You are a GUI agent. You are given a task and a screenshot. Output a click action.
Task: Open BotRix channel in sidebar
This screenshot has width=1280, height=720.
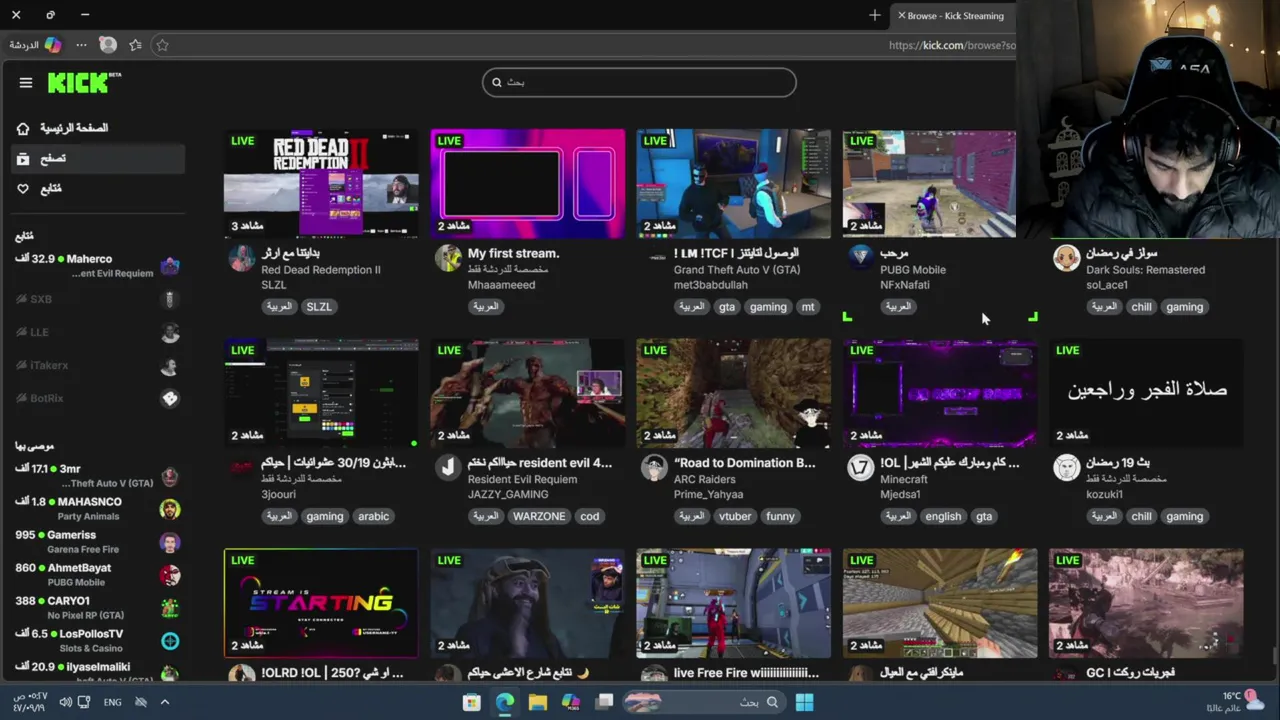coord(97,398)
